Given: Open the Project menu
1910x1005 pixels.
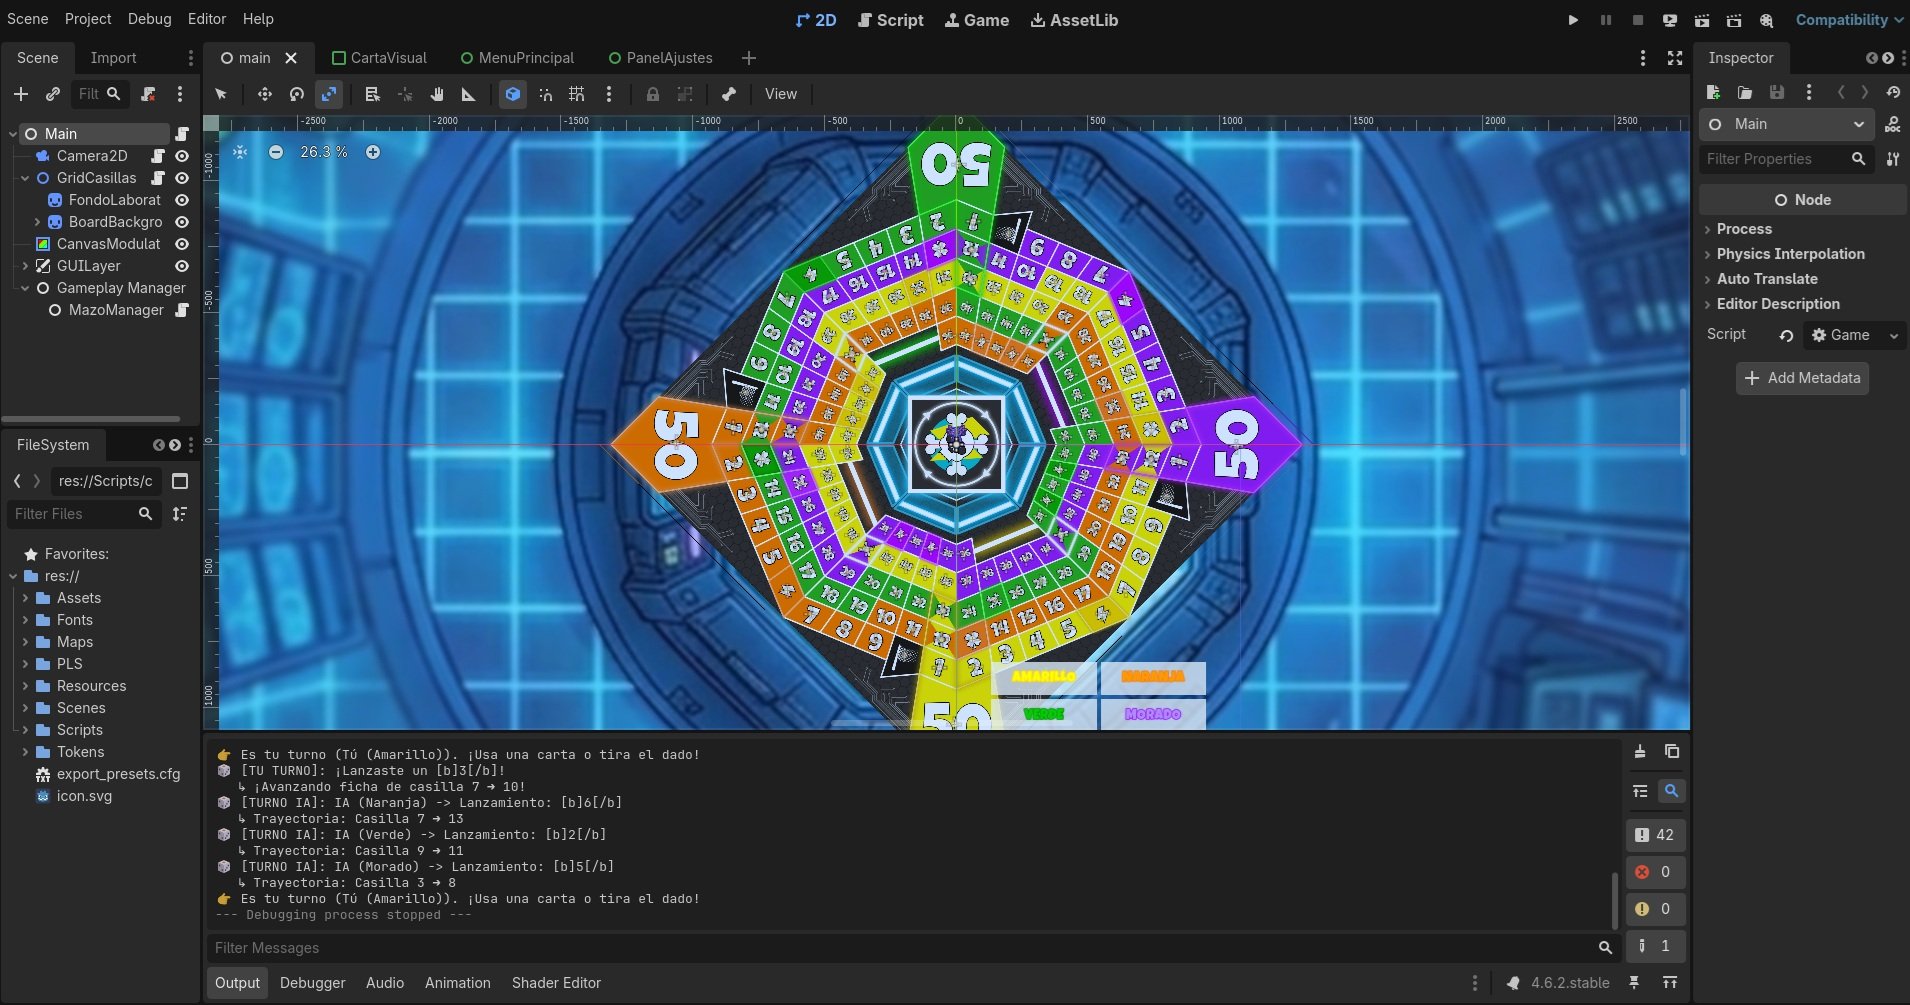Looking at the screenshot, I should coord(88,19).
